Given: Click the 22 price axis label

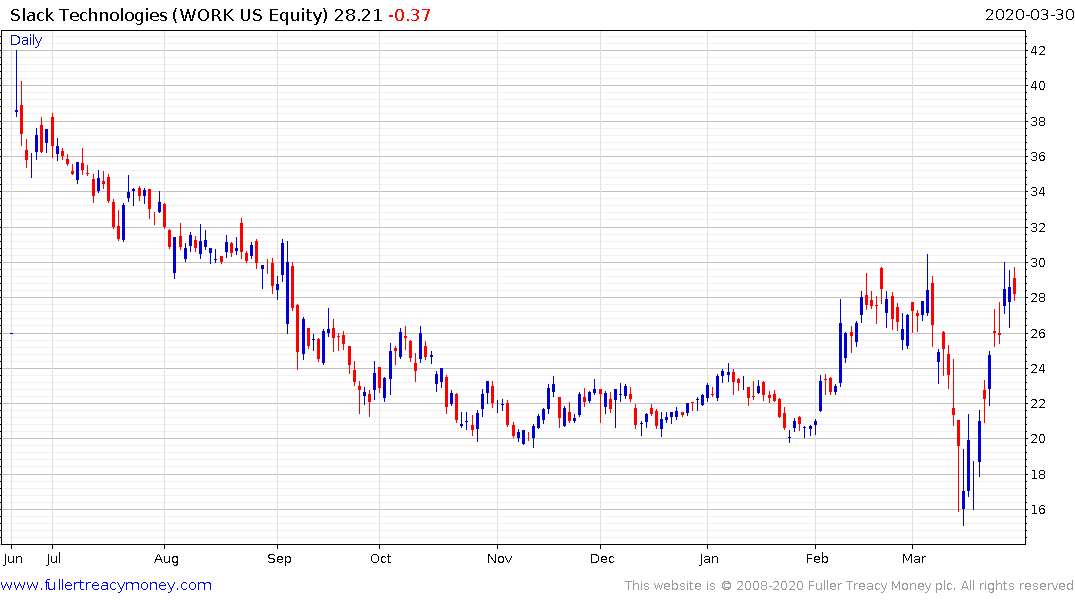Looking at the screenshot, I should [x=1037, y=404].
